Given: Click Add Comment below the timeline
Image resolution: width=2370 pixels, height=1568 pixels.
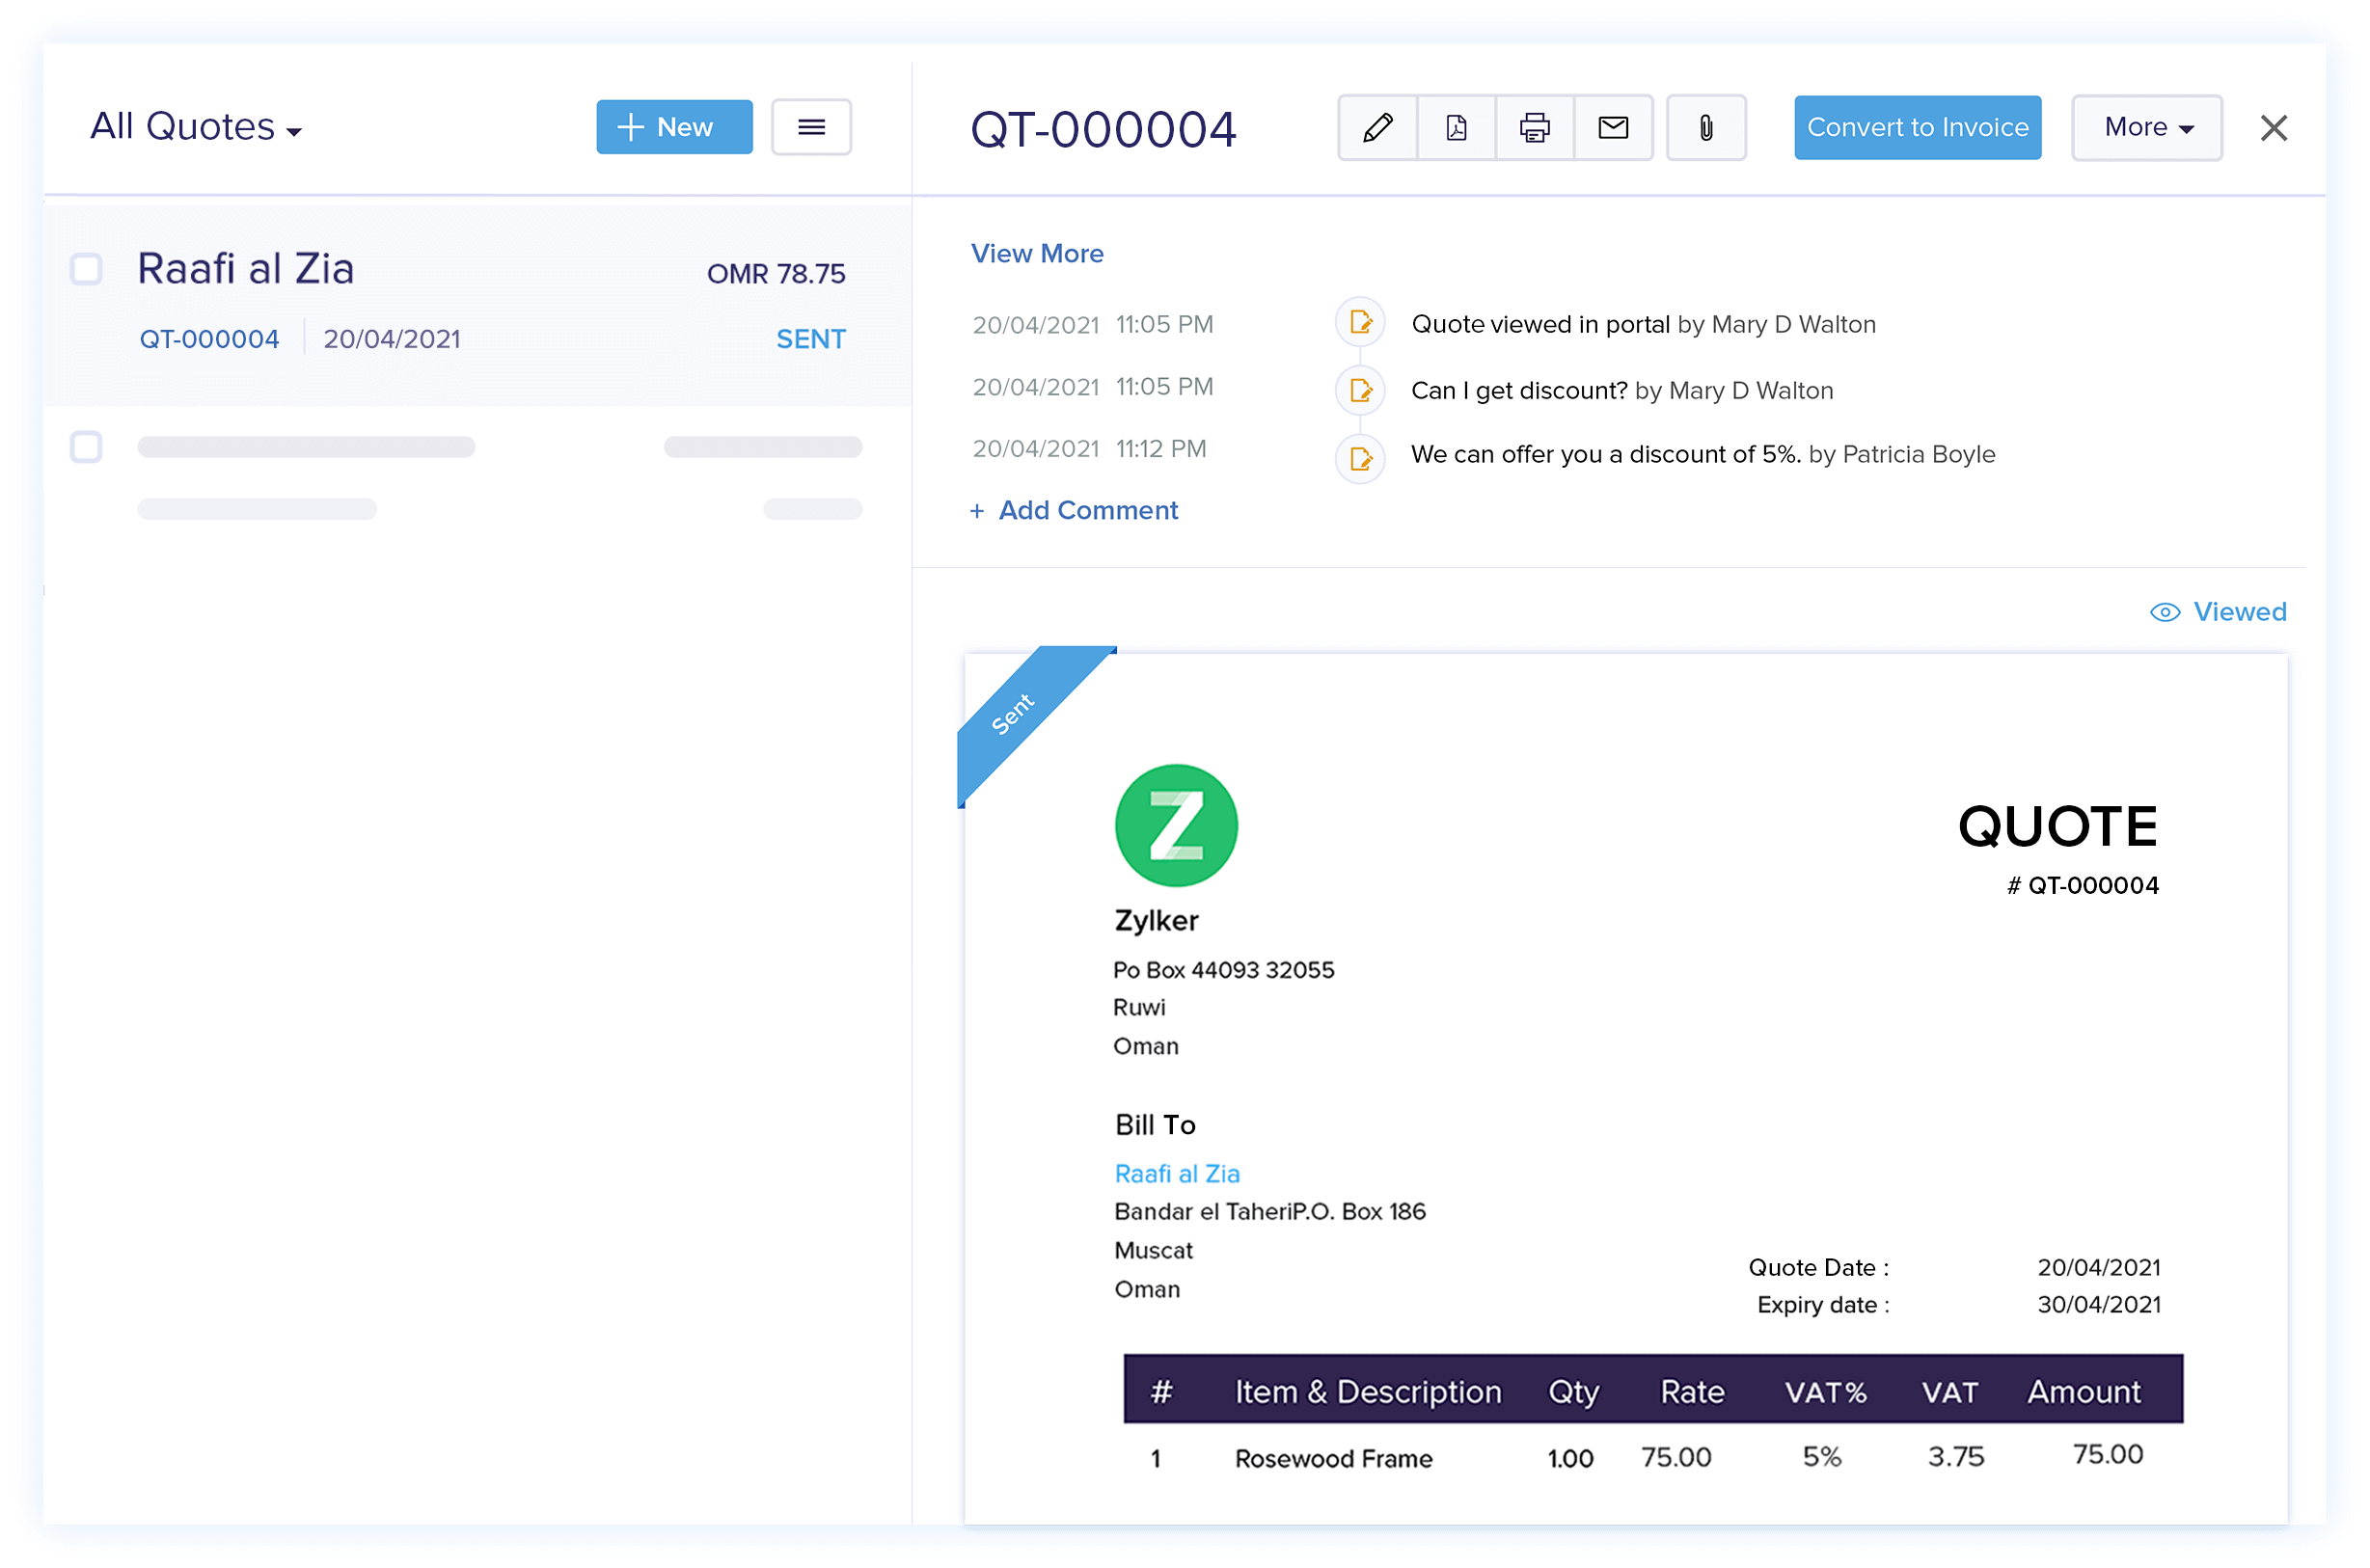Looking at the screenshot, I should point(1075,510).
